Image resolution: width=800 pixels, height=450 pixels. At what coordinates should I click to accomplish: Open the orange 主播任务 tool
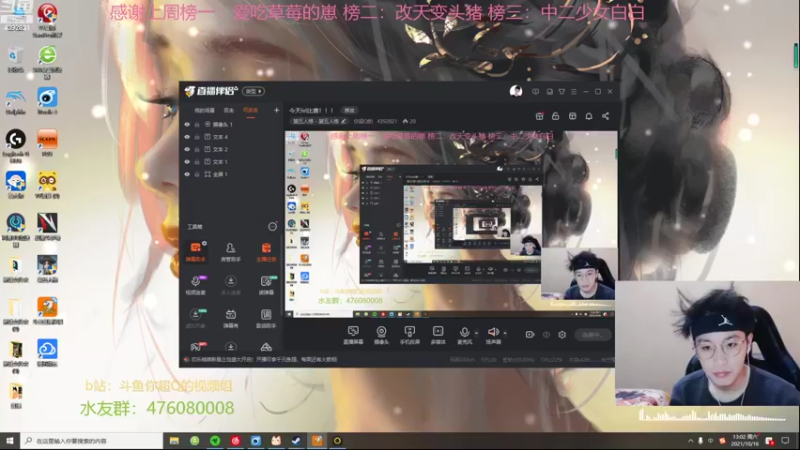click(266, 252)
